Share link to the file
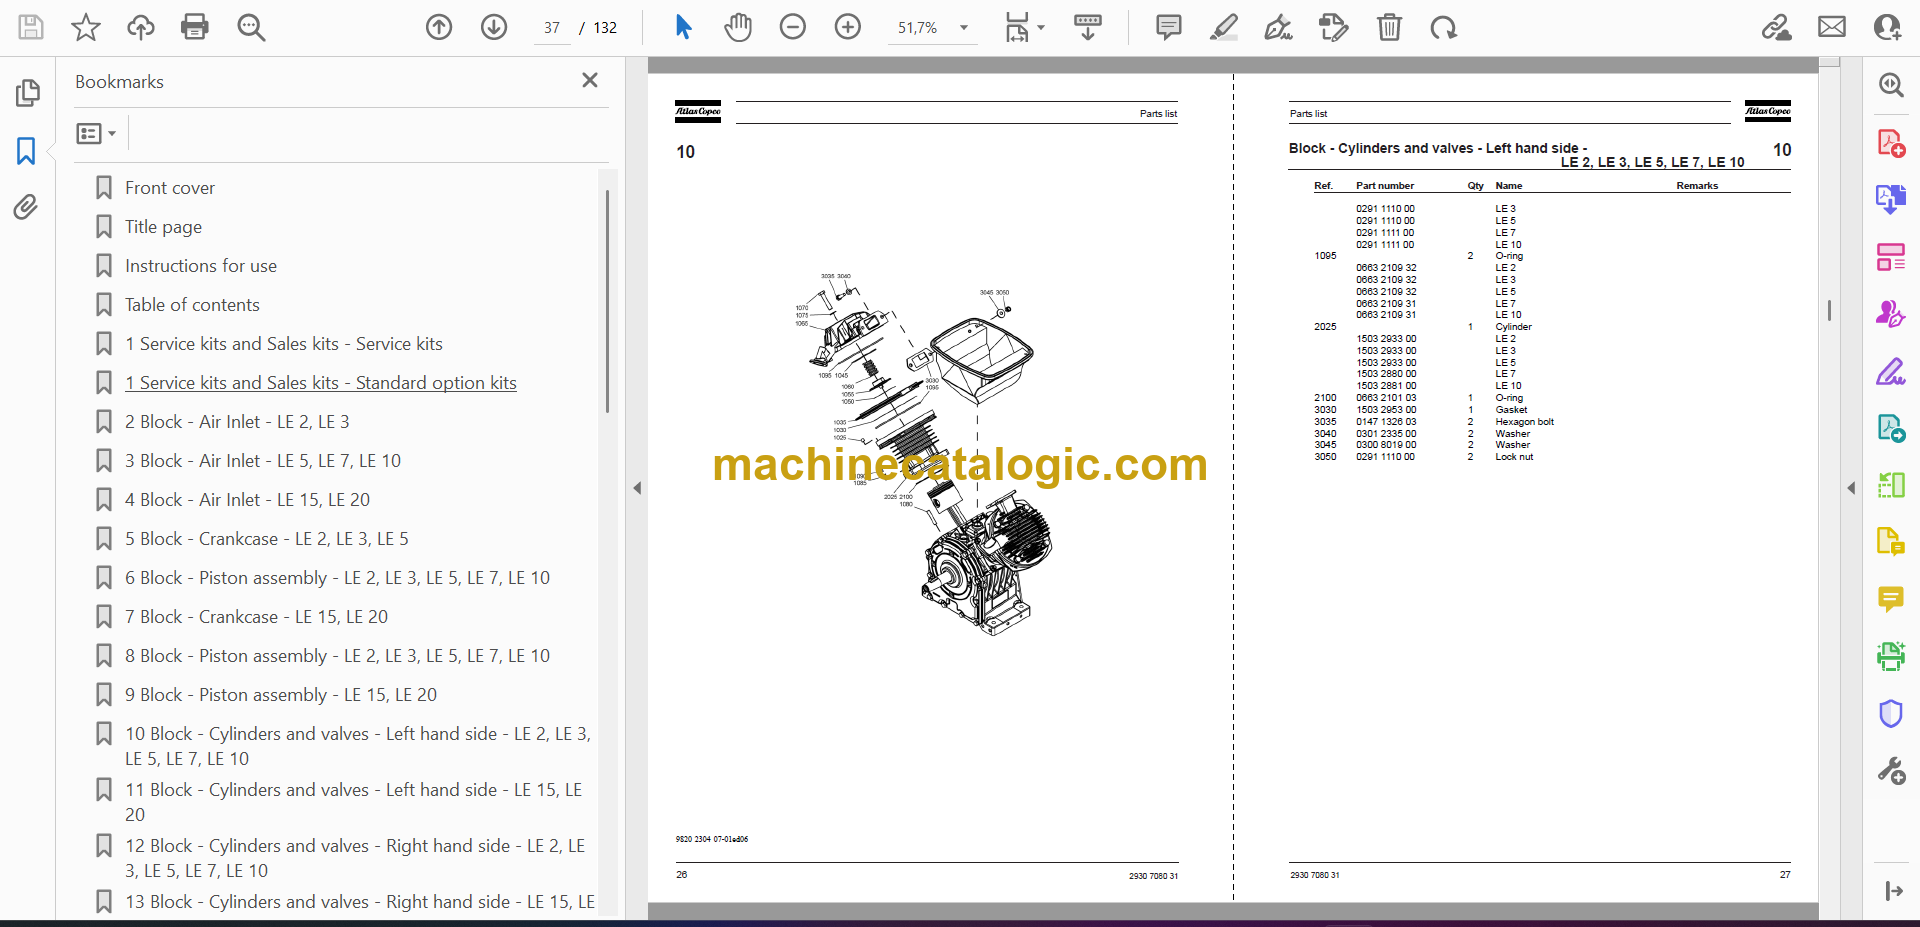Viewport: 1920px width, 927px height. point(1777,27)
